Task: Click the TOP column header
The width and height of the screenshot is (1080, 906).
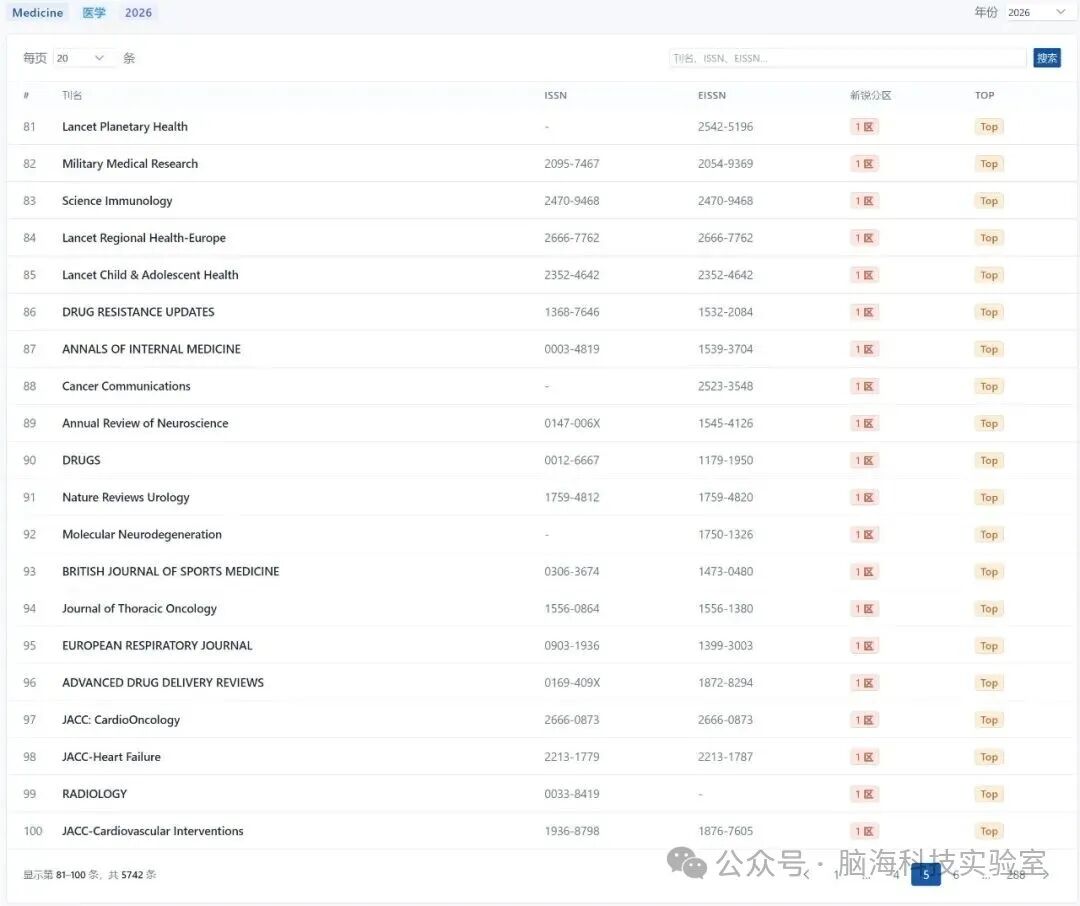Action: pos(984,95)
